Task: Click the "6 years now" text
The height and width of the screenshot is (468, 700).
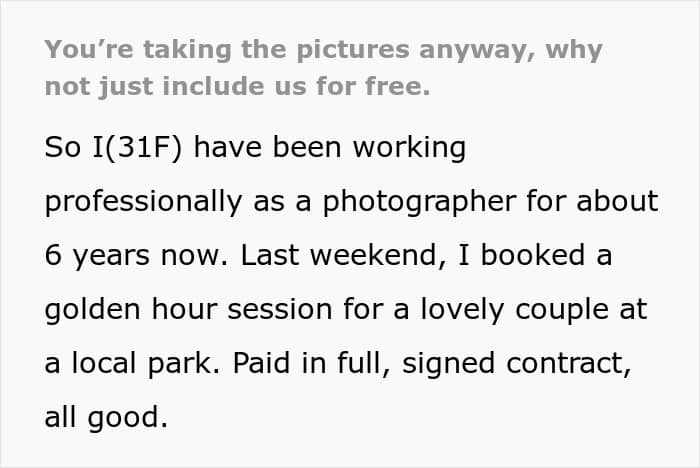Action: pos(133,256)
